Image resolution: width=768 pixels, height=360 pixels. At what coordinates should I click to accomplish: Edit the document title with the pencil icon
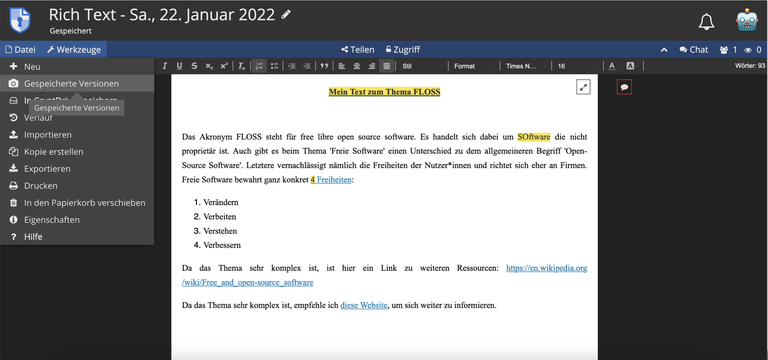pos(286,15)
